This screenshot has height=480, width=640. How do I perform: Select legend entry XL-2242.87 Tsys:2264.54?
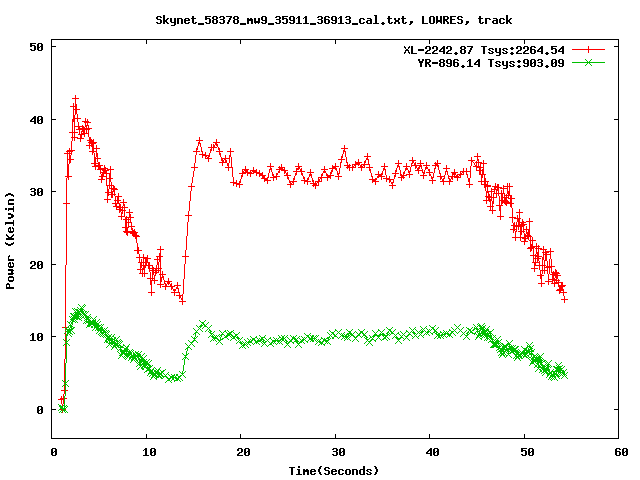[484, 50]
